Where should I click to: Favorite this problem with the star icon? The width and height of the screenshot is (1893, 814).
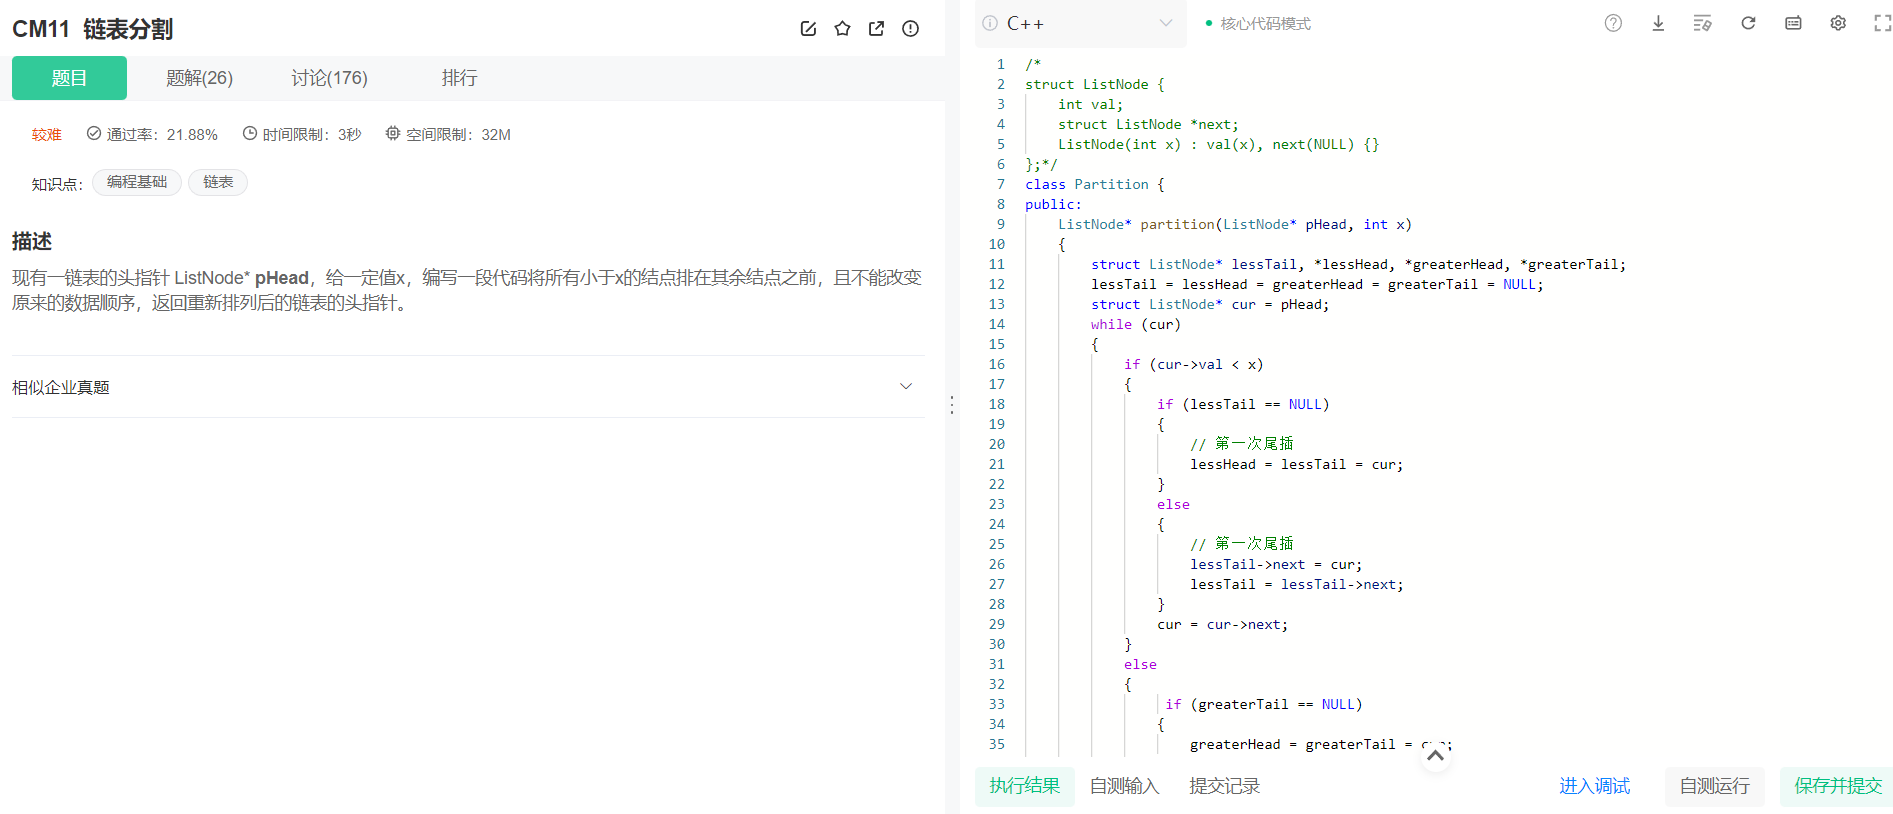tap(842, 29)
